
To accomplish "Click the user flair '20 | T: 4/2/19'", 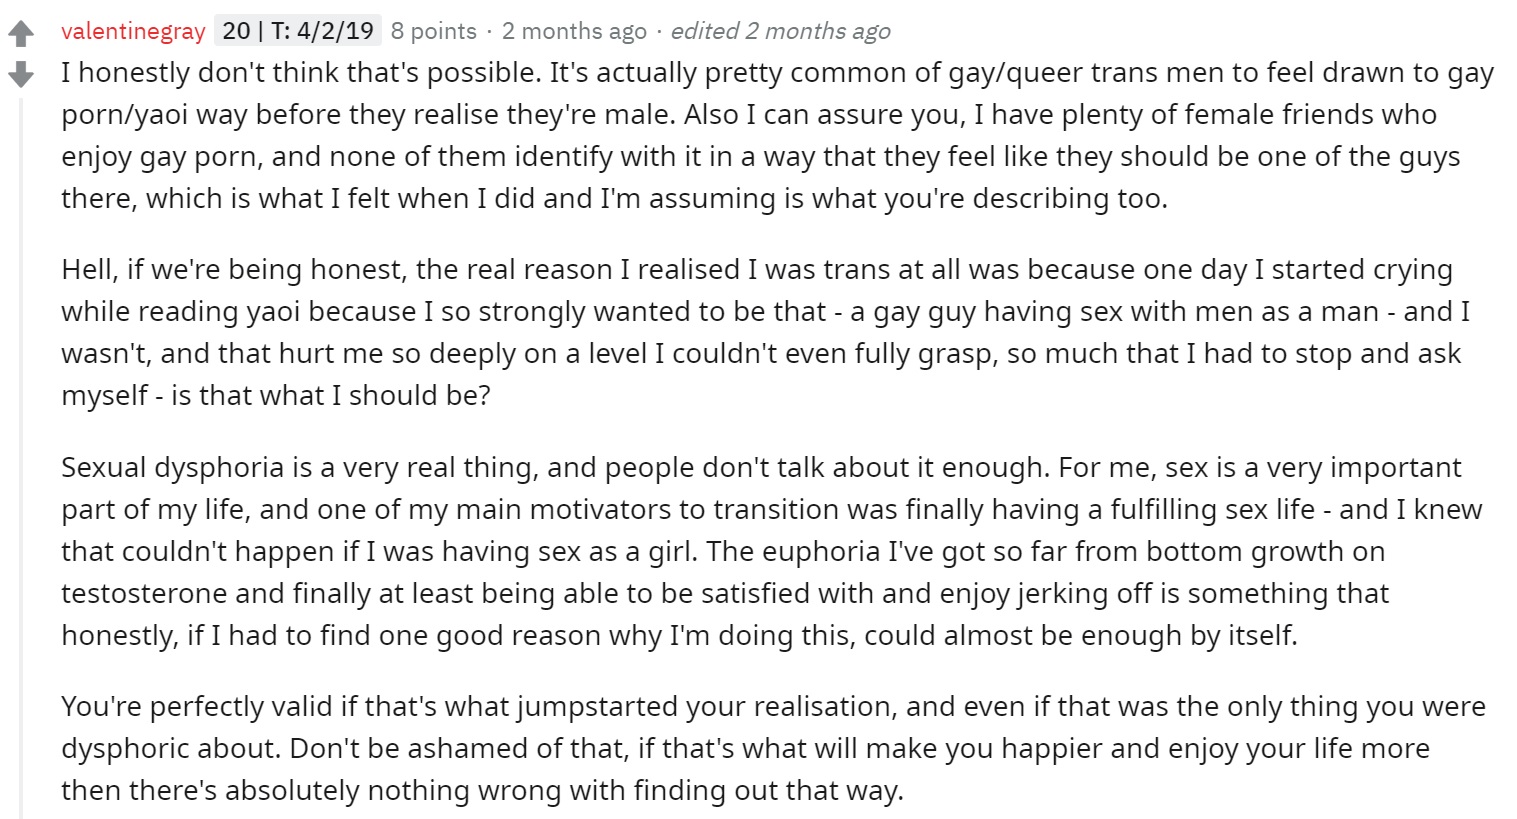I will 297,31.
